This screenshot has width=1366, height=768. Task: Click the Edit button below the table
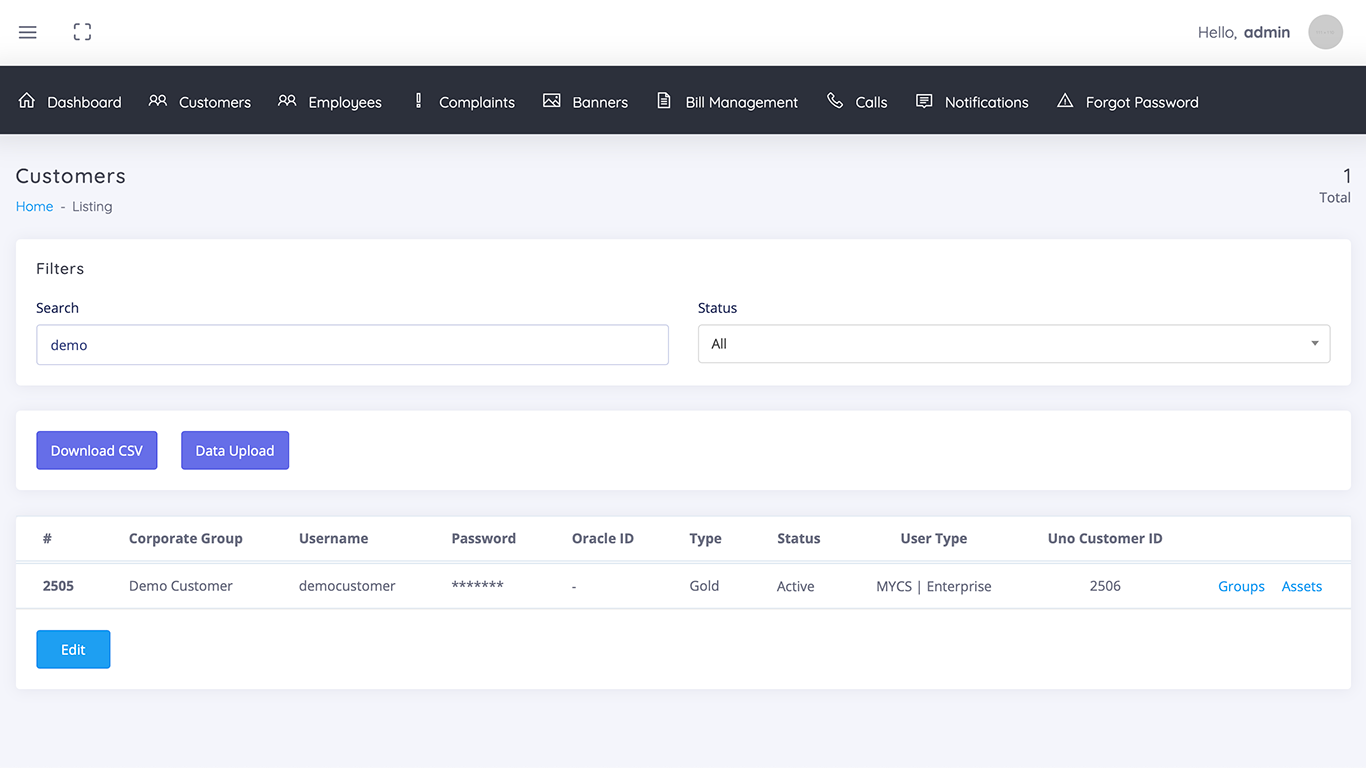point(73,649)
